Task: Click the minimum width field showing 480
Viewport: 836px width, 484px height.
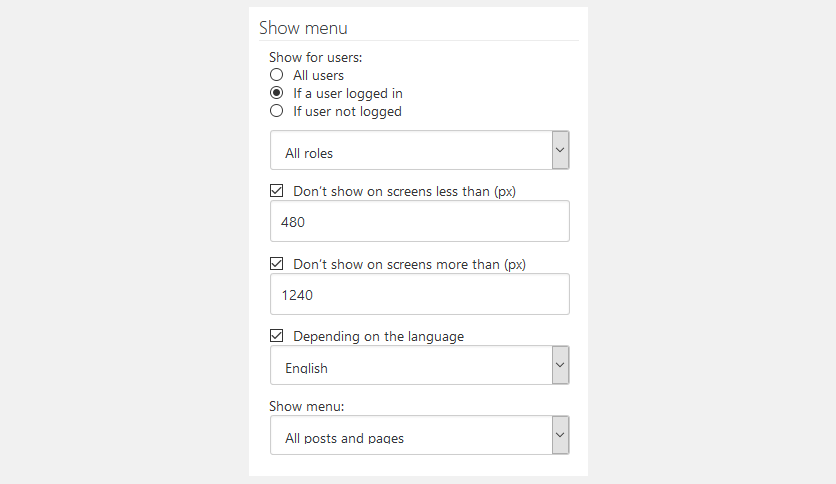Action: tap(419, 221)
